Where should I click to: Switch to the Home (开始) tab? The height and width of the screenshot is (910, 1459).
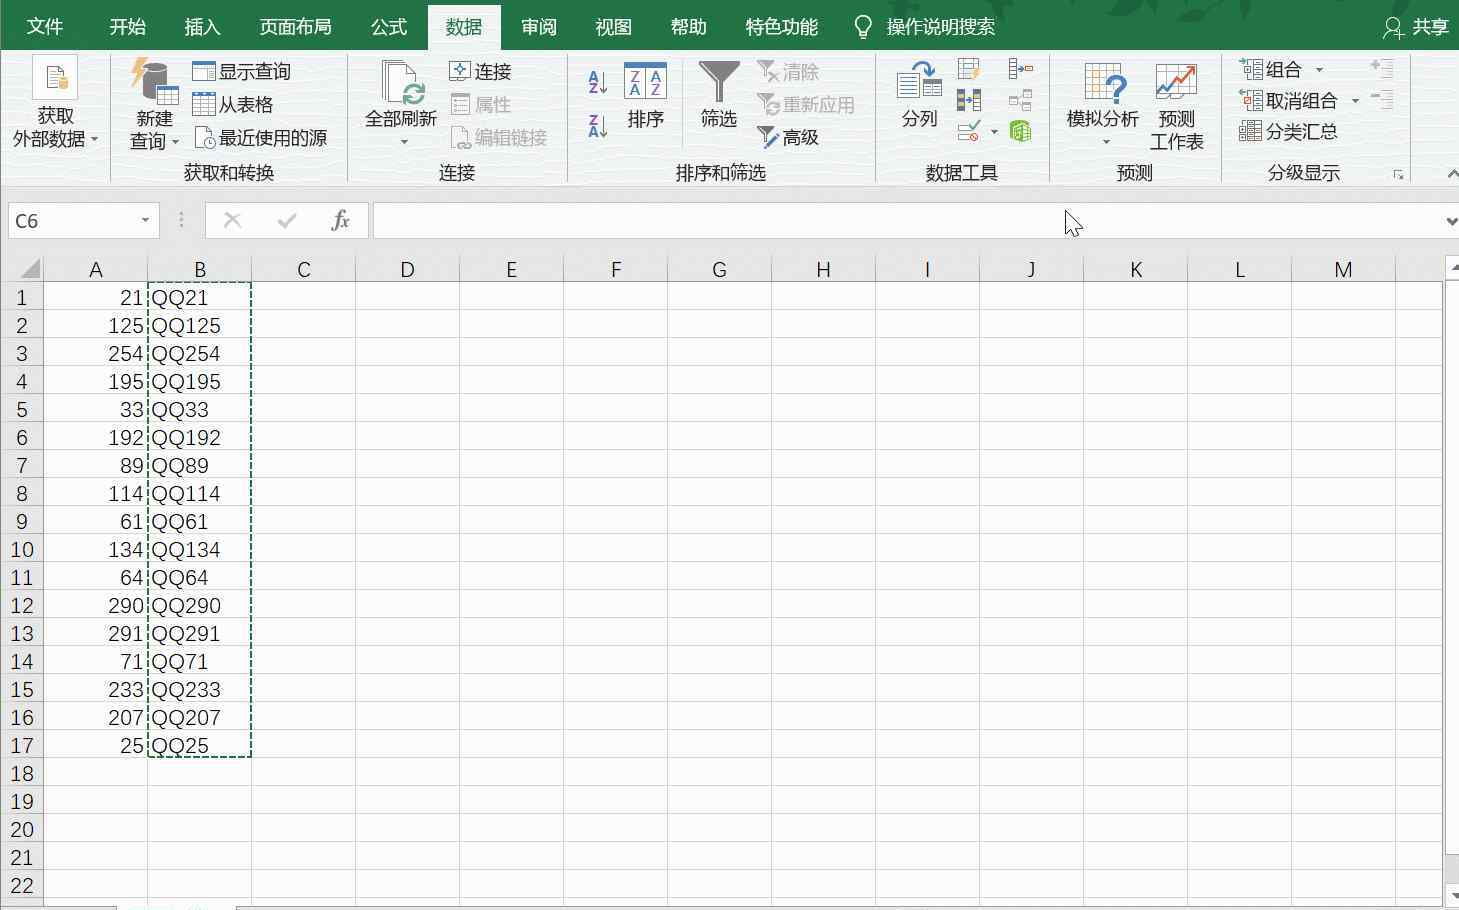[x=128, y=27]
